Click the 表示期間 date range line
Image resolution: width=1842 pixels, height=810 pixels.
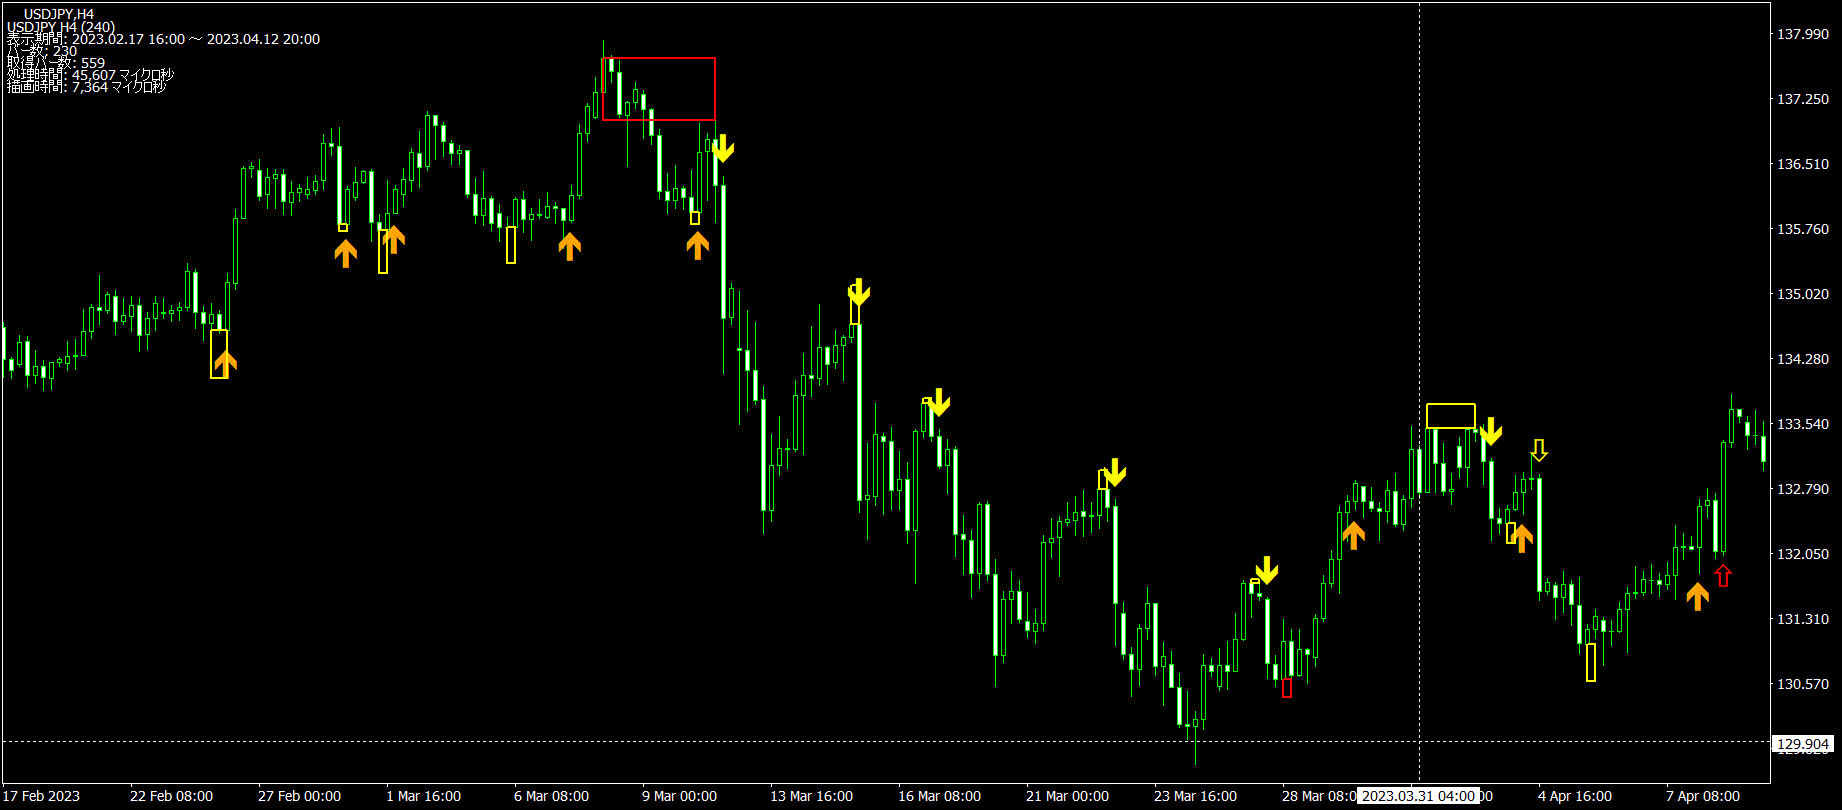[x=164, y=39]
